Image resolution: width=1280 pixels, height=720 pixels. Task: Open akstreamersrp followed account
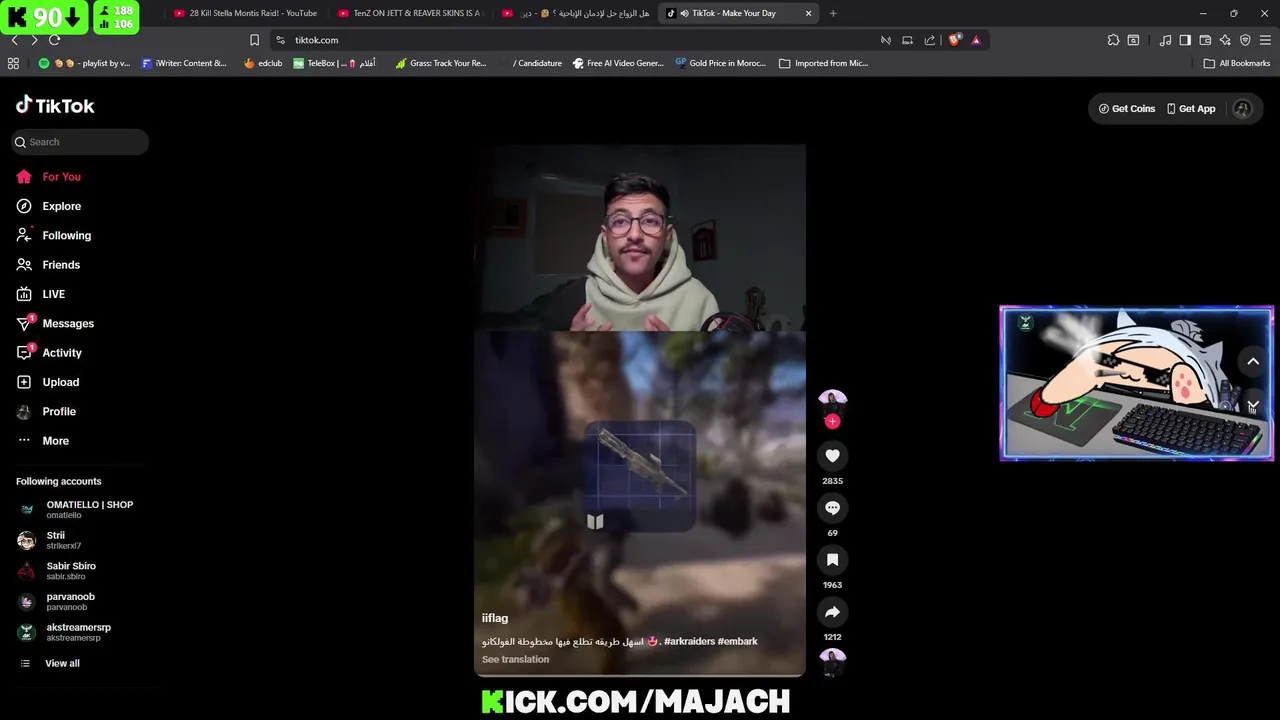click(65, 632)
